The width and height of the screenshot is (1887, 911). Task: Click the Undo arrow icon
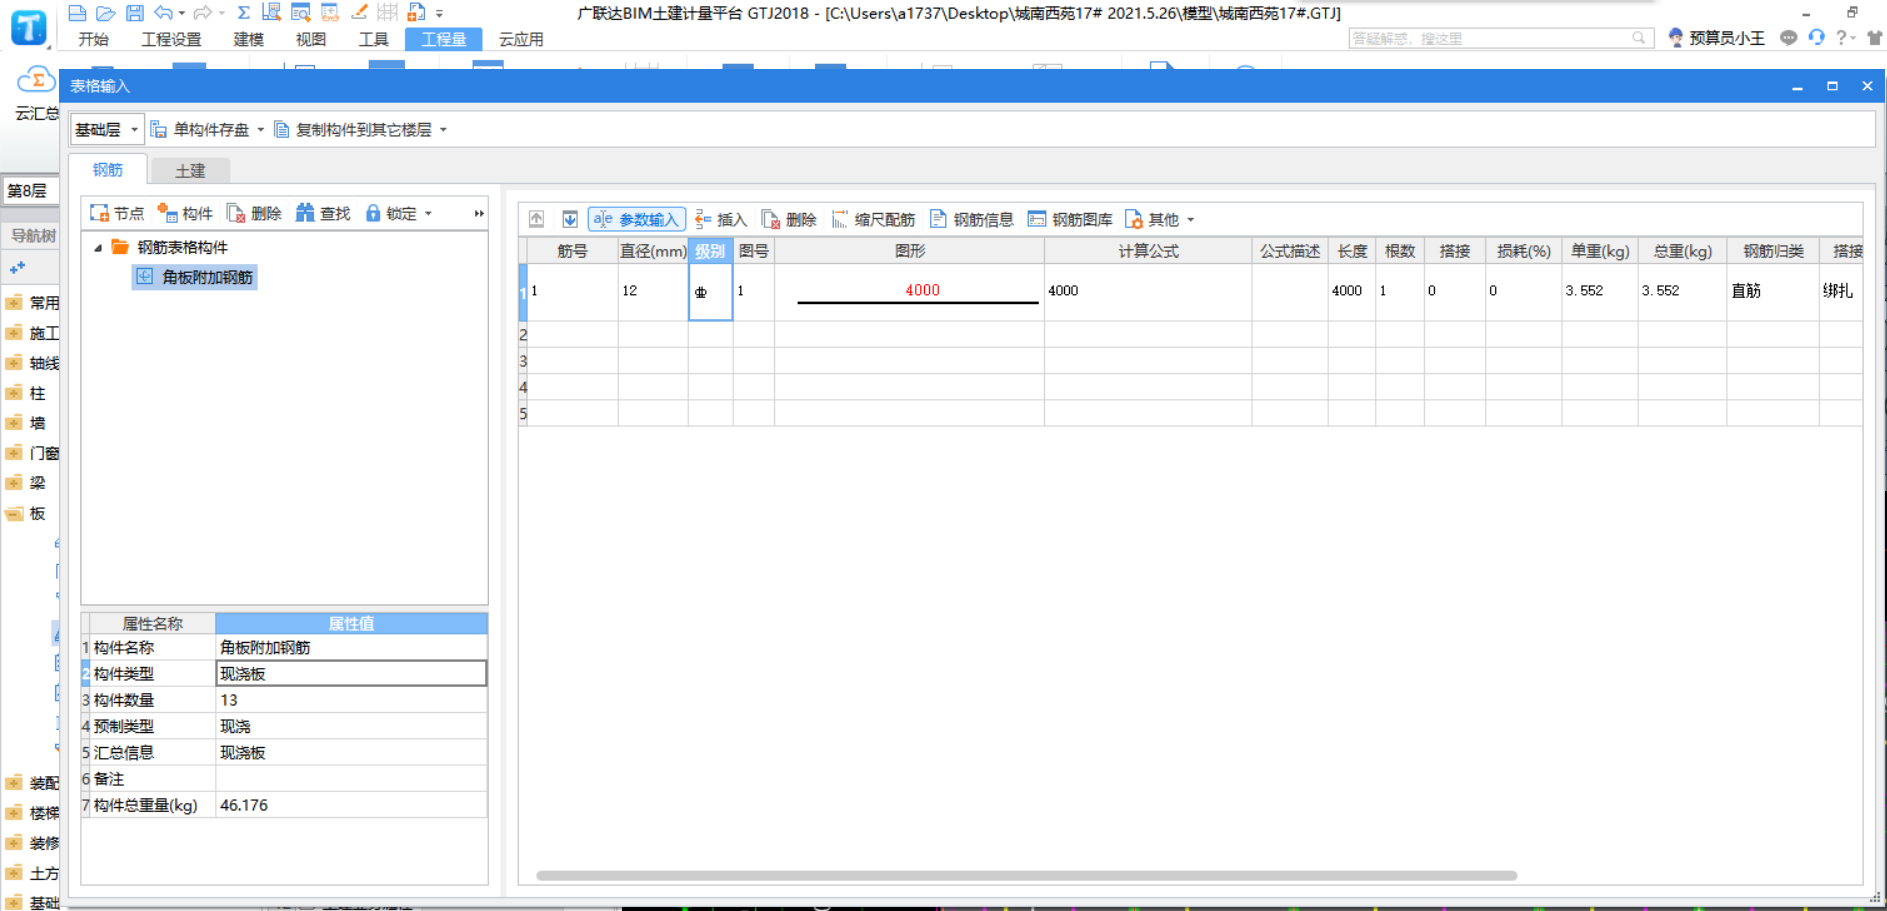(x=164, y=13)
